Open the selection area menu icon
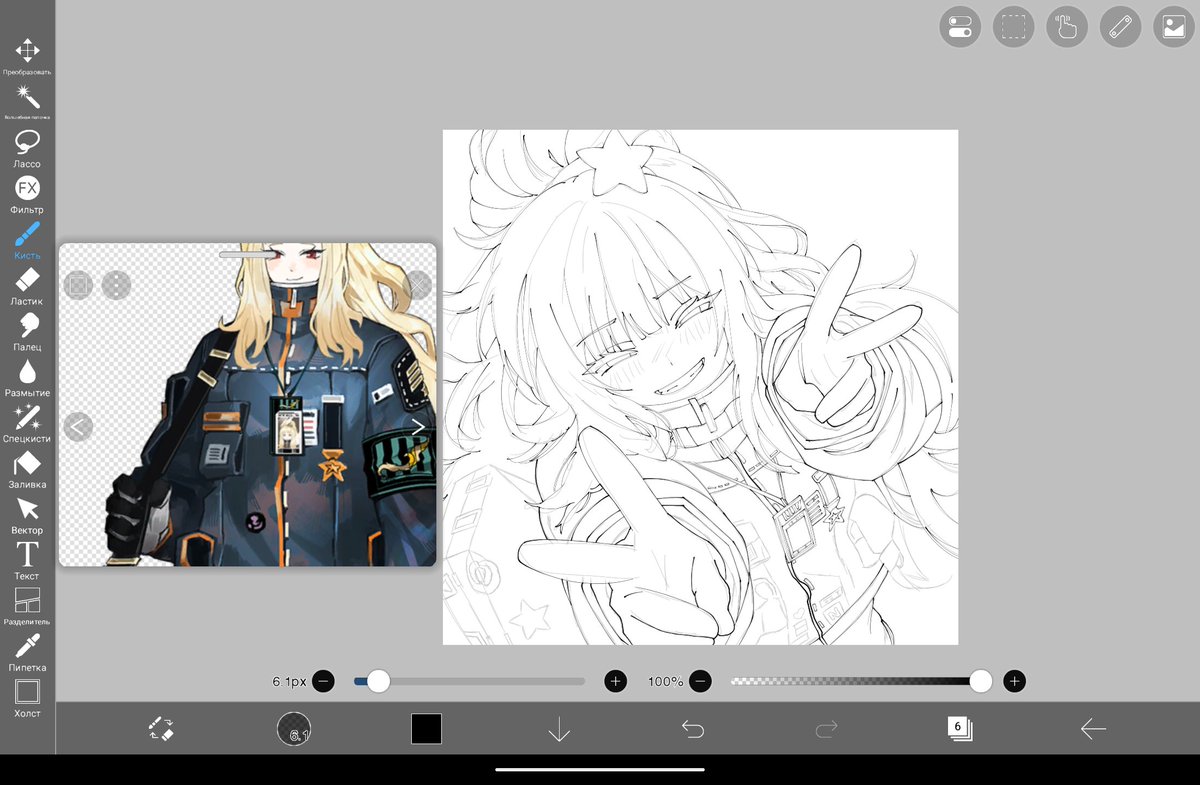The height and width of the screenshot is (785, 1200). [1014, 27]
